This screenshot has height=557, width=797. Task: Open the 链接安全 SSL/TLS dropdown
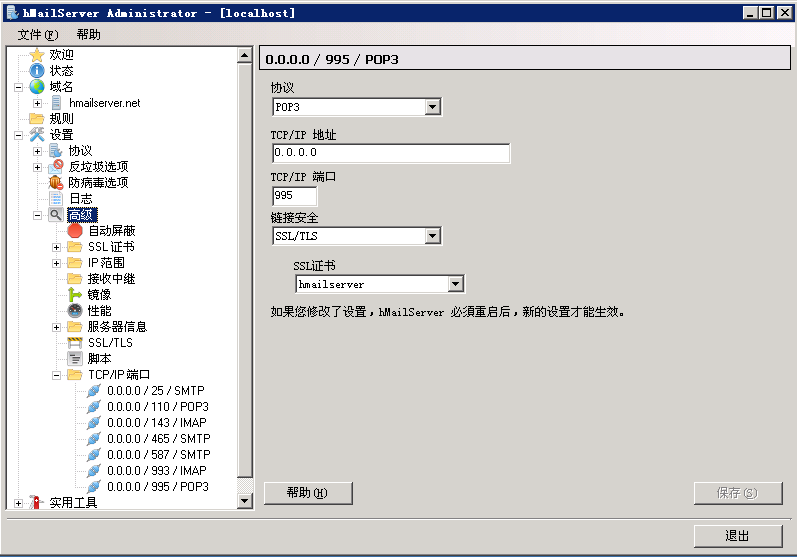[433, 236]
